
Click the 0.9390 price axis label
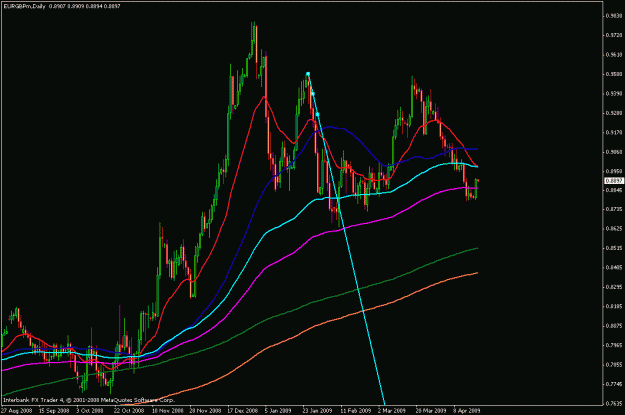point(614,93)
